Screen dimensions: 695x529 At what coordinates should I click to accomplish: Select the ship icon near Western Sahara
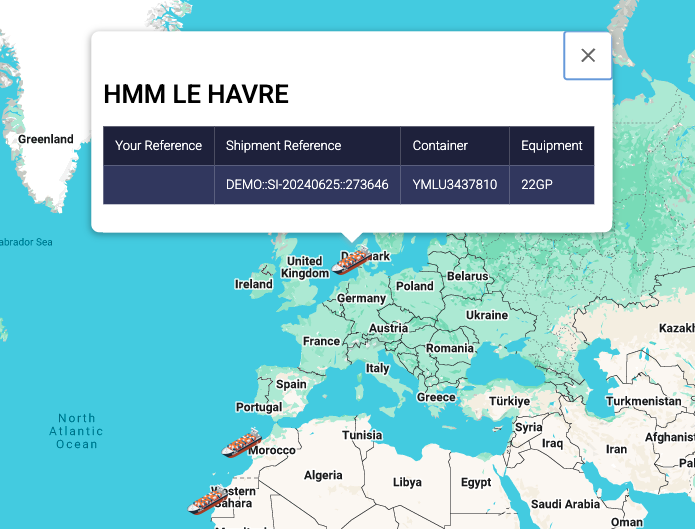[207, 500]
